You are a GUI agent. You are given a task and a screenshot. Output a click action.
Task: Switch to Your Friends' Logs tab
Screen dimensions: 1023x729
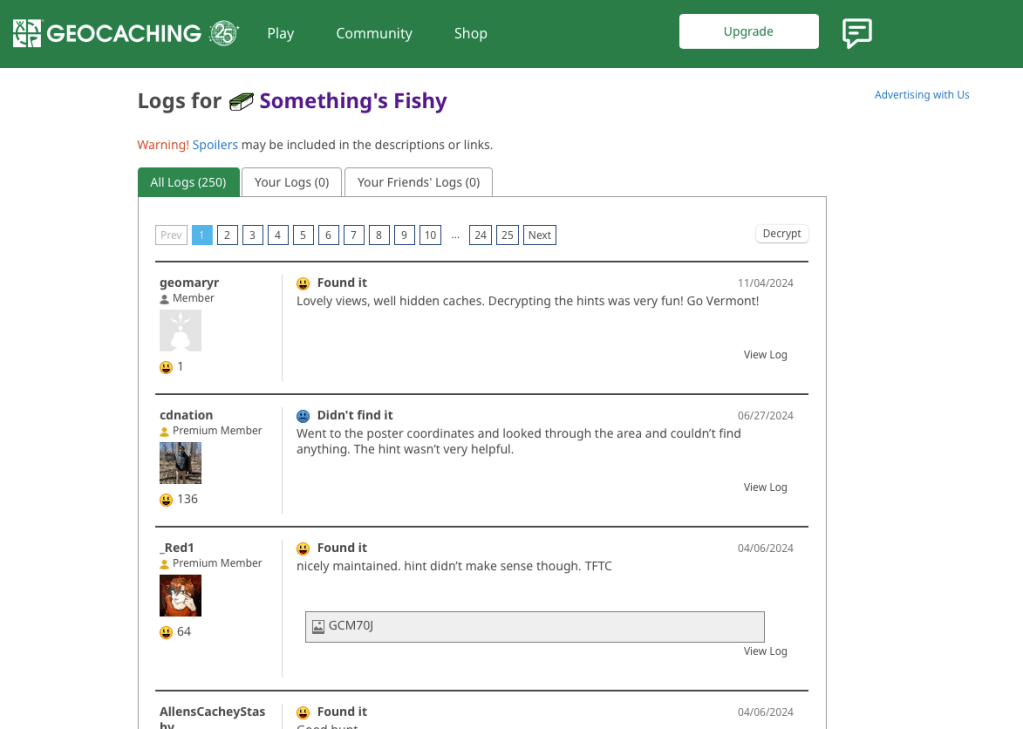click(418, 182)
